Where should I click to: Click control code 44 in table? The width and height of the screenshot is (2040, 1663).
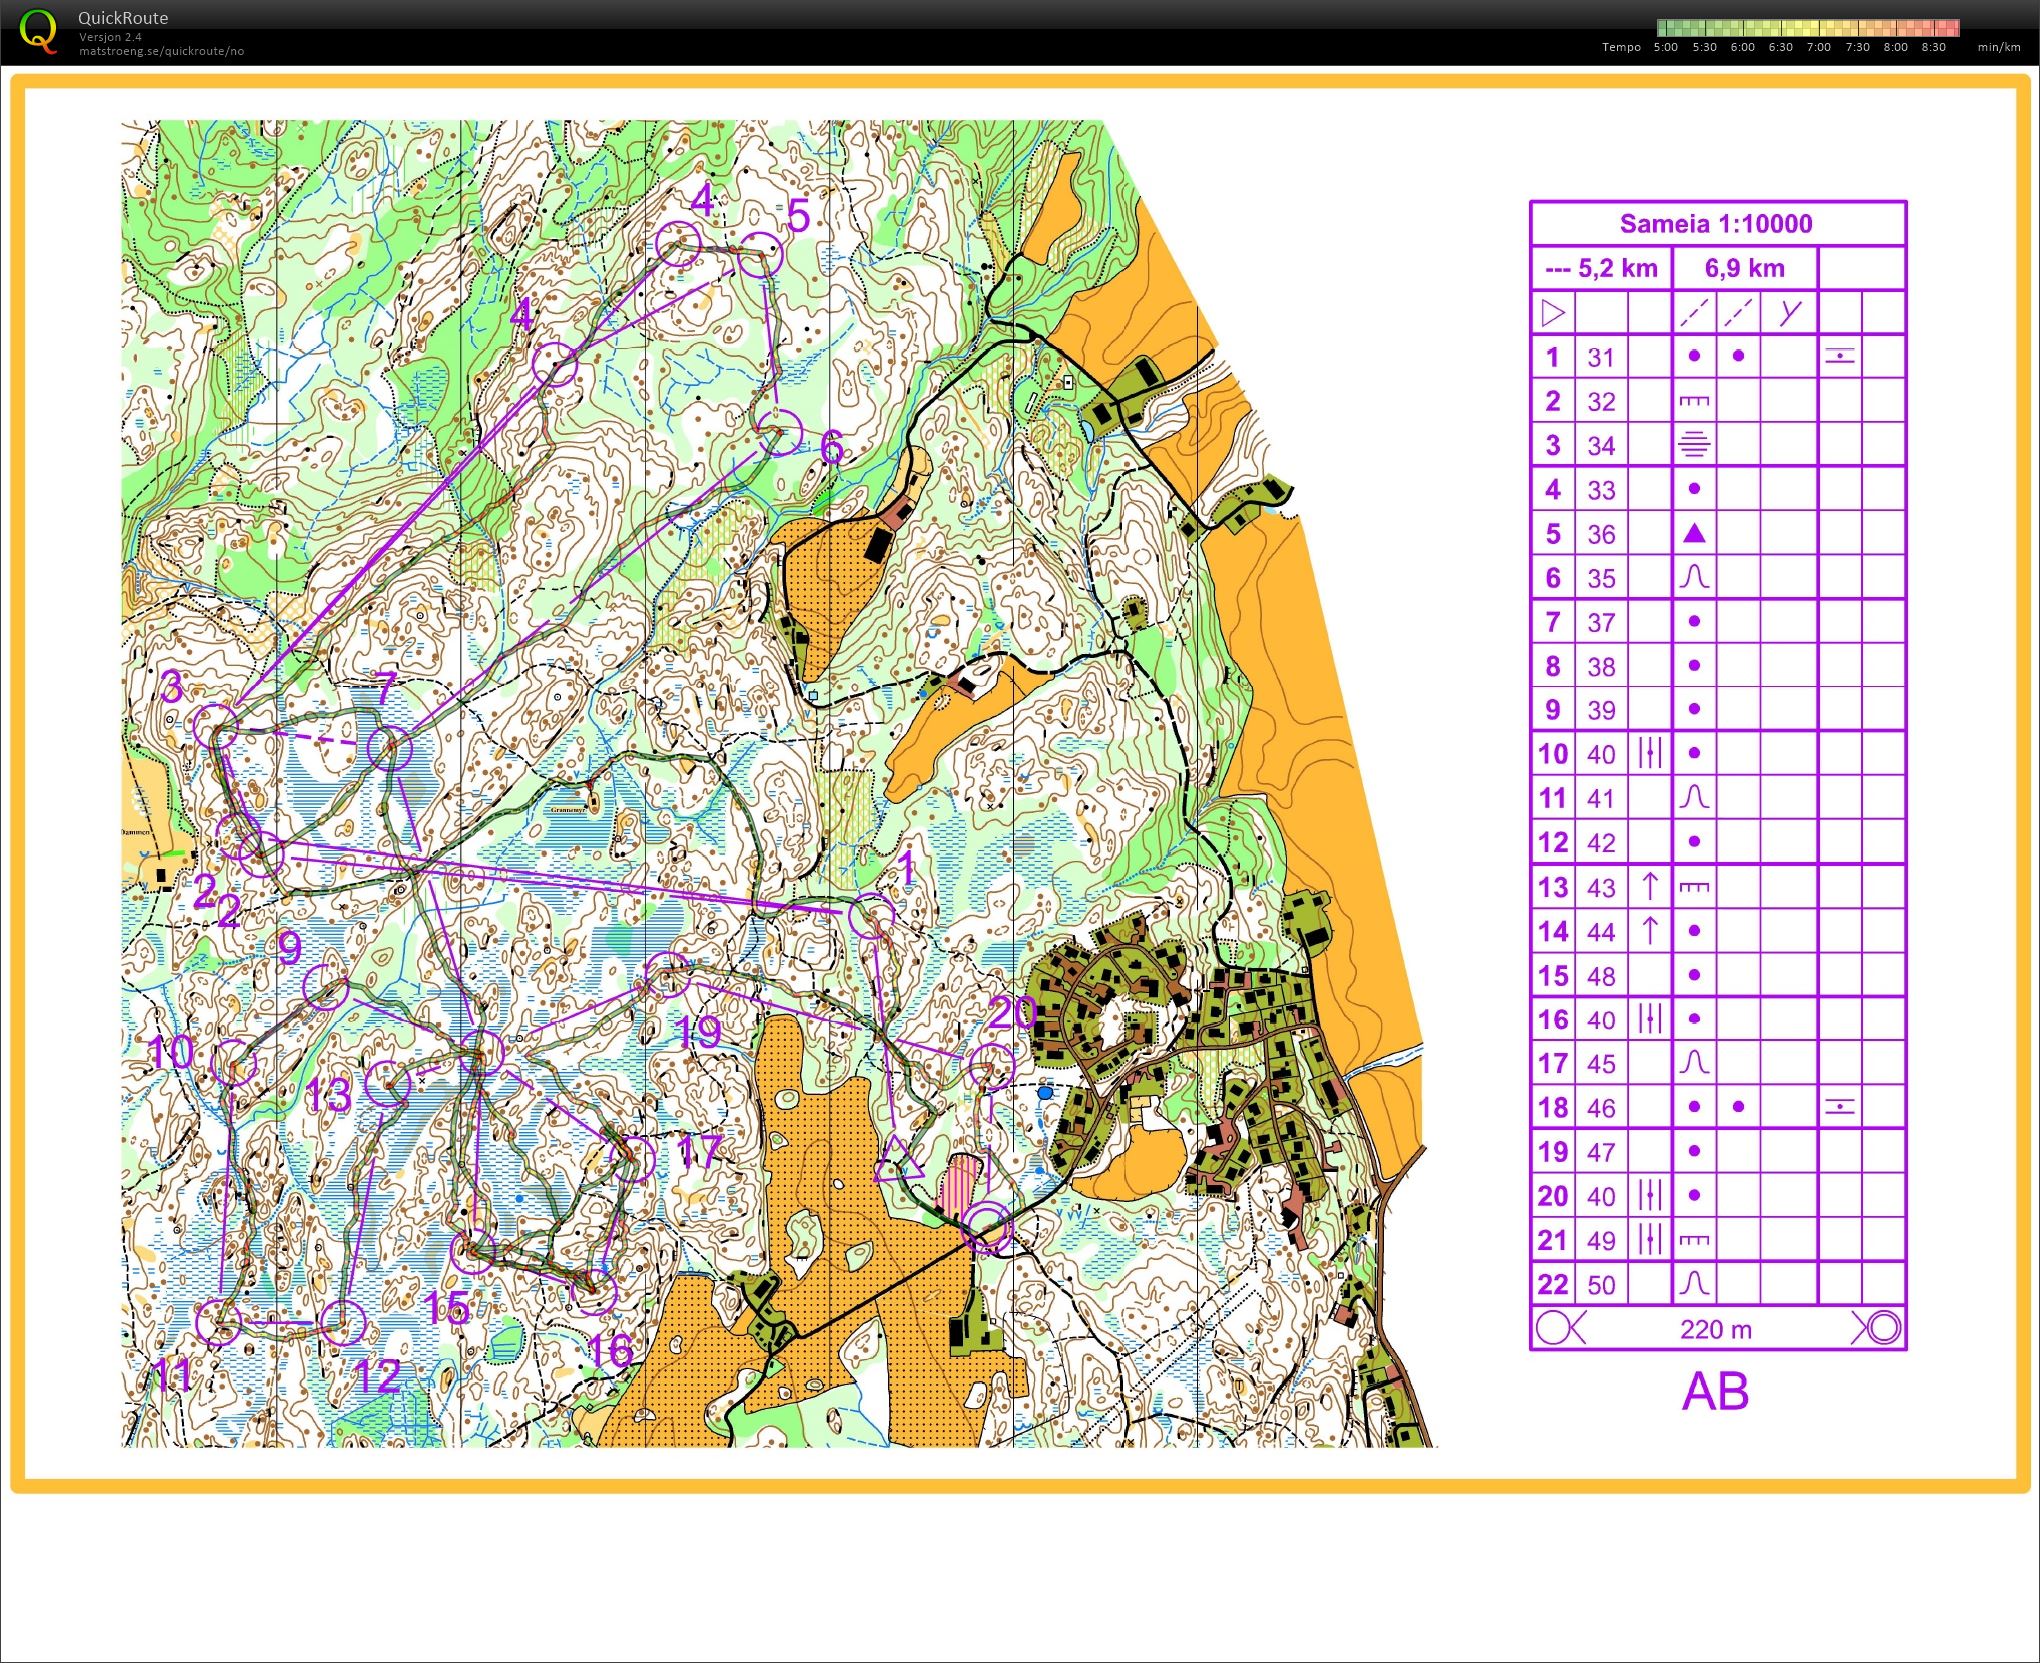point(1601,932)
